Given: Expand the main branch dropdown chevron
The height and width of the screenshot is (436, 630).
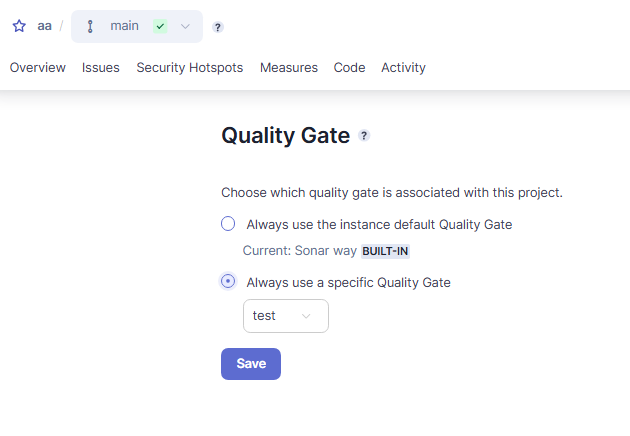Looking at the screenshot, I should coord(185,27).
